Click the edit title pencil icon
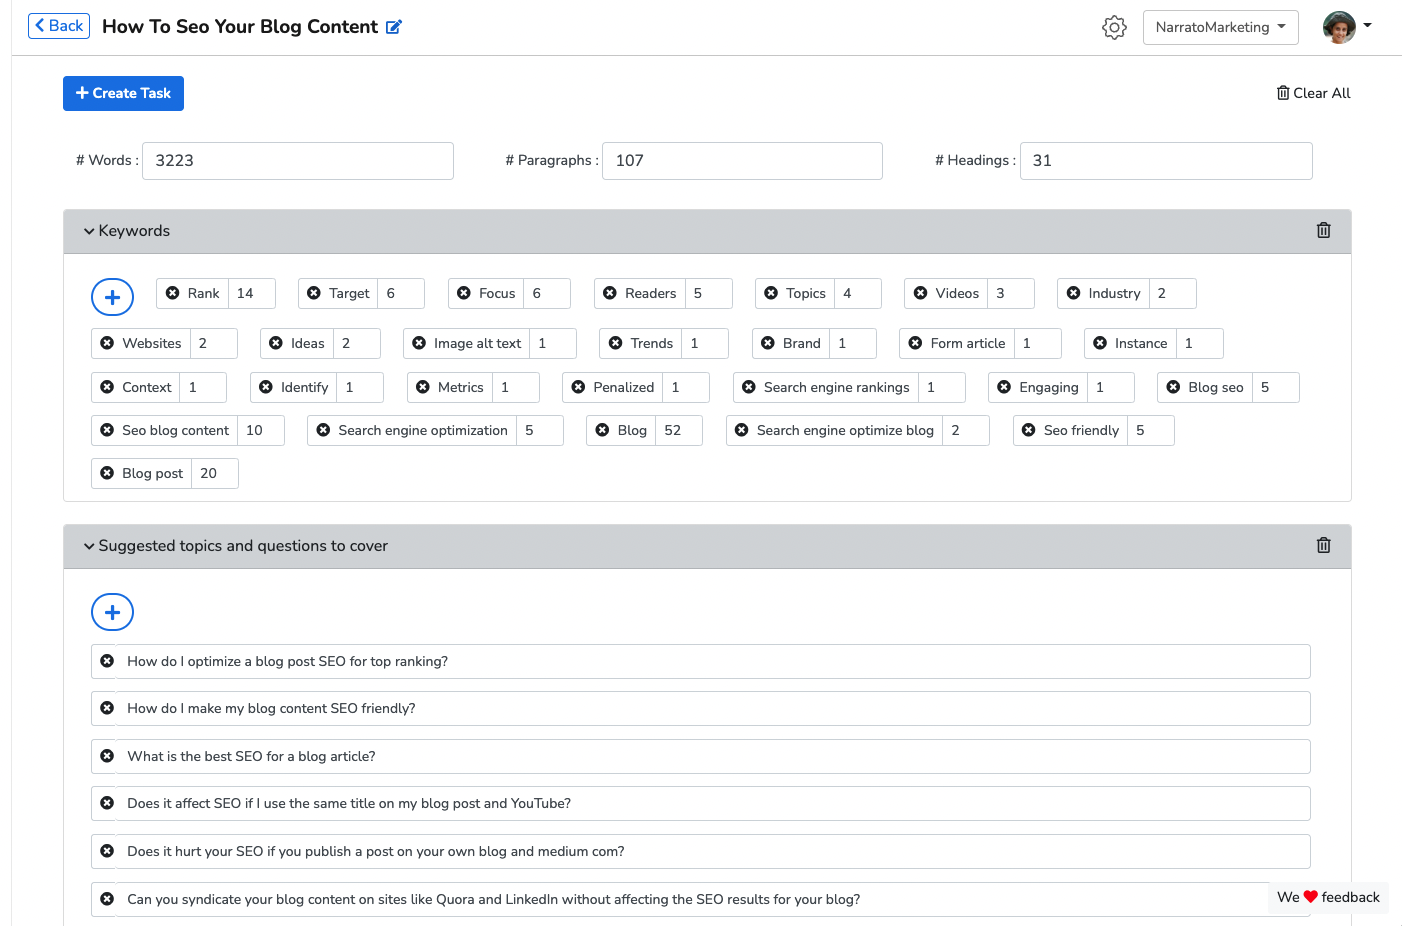Viewport: 1402px width, 926px height. (x=394, y=27)
